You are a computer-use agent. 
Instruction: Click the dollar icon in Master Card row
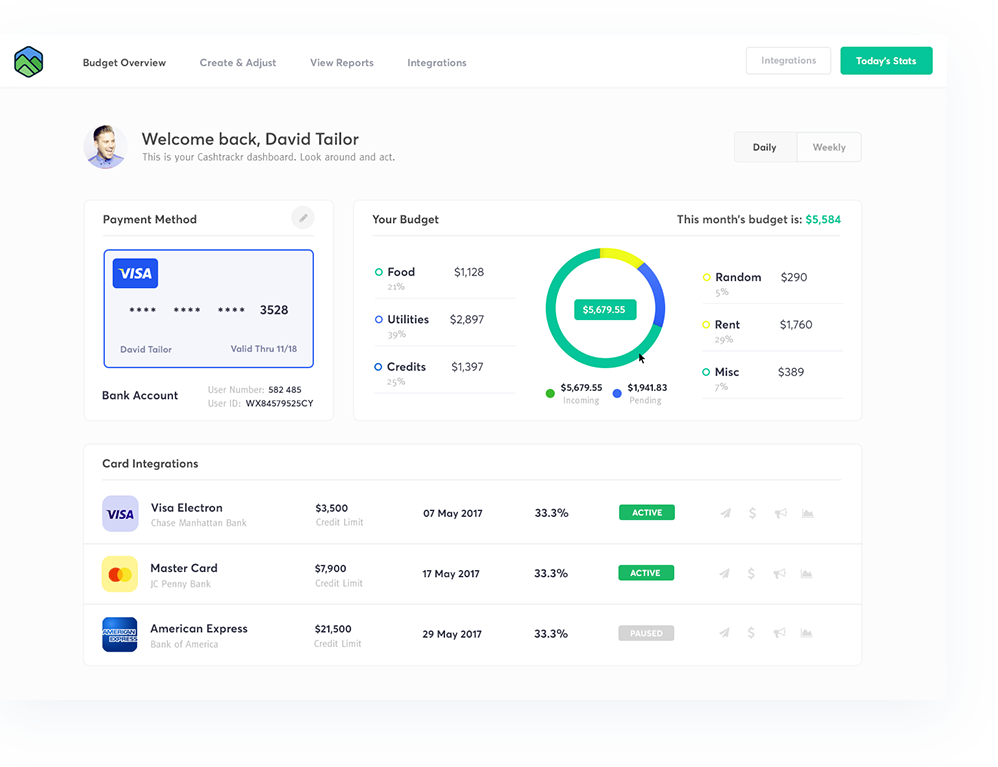pyautogui.click(x=752, y=573)
